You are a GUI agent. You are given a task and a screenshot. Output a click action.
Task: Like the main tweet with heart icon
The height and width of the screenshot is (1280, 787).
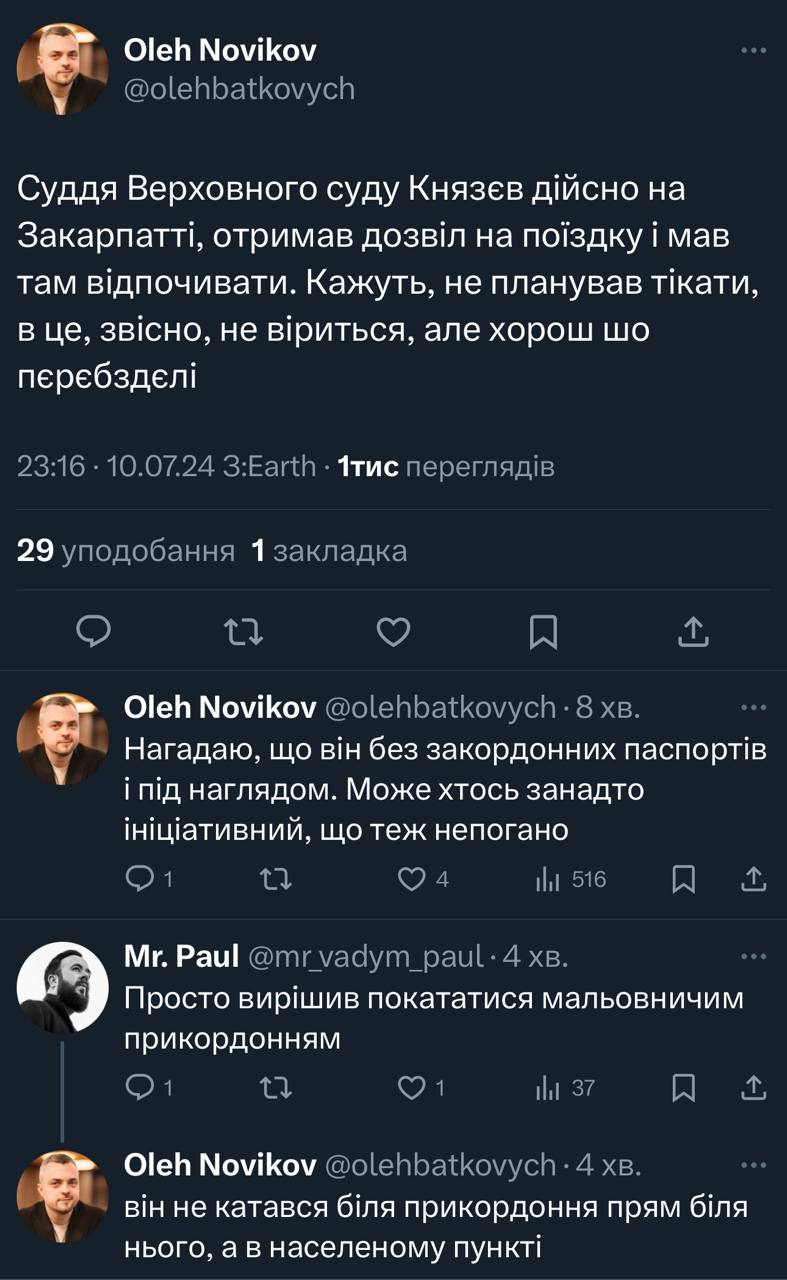point(394,630)
